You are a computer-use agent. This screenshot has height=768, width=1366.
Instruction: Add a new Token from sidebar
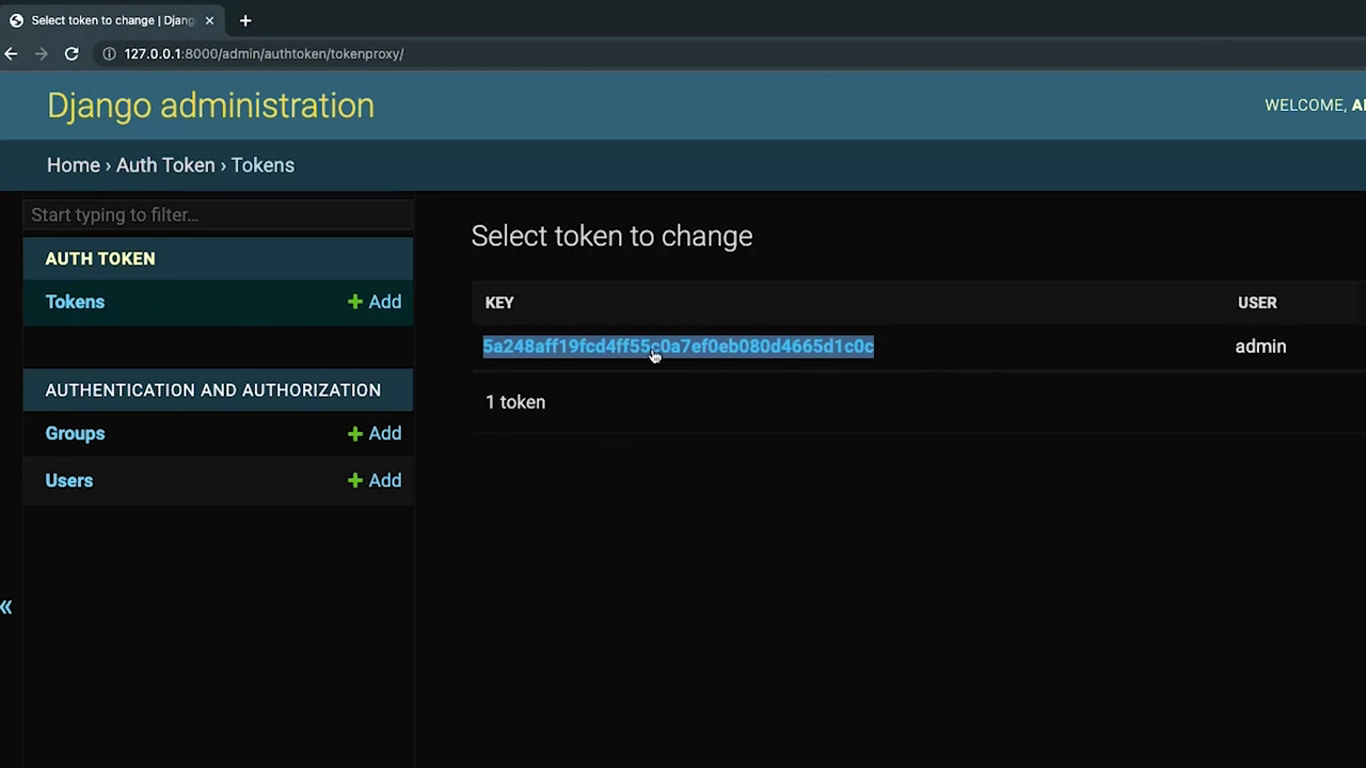(x=374, y=302)
